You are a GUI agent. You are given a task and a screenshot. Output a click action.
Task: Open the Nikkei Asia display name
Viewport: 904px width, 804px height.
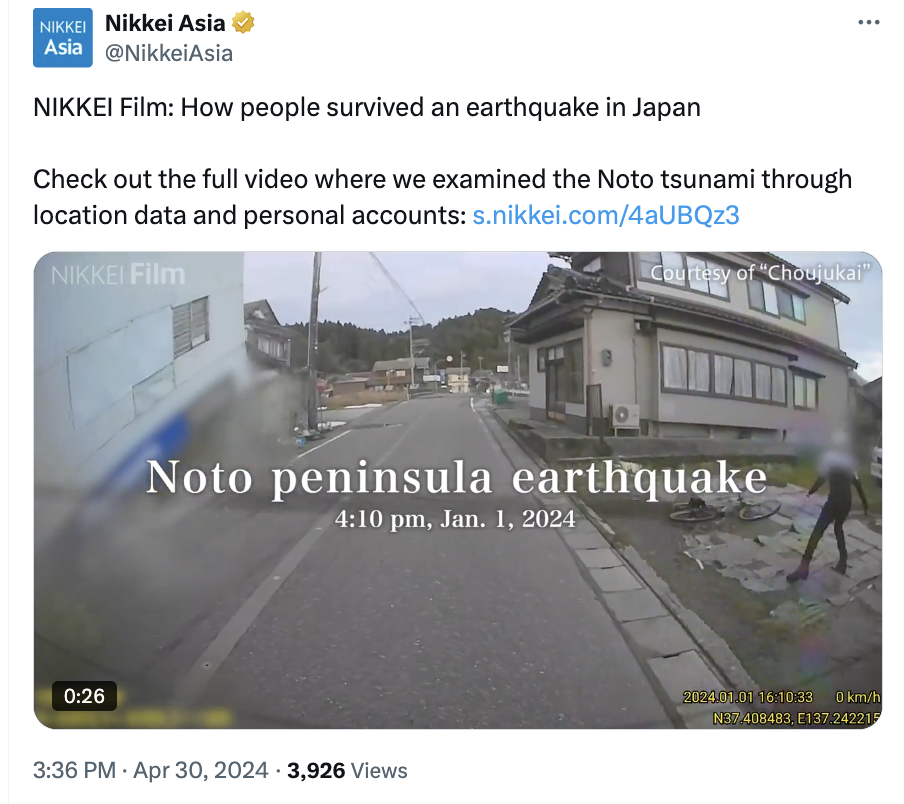tap(165, 23)
